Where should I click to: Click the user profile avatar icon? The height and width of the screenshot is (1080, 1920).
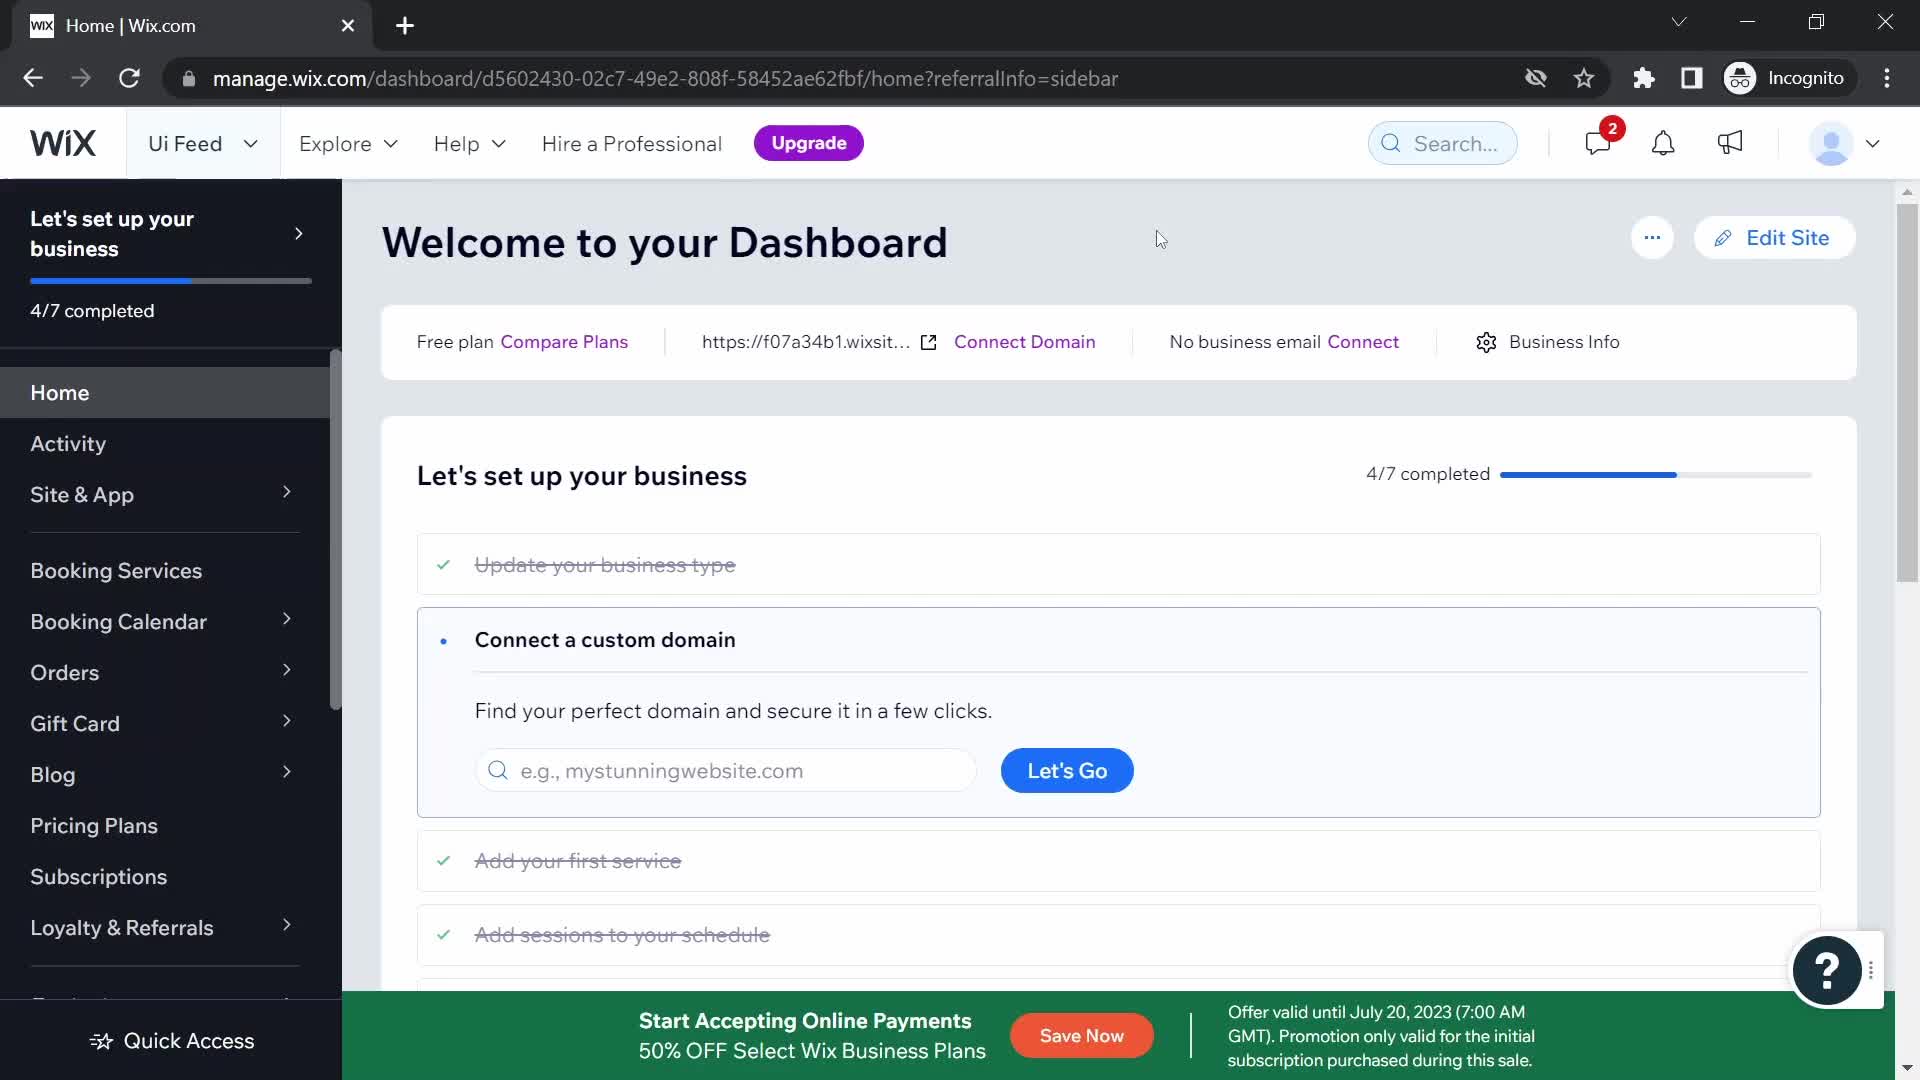(1833, 142)
